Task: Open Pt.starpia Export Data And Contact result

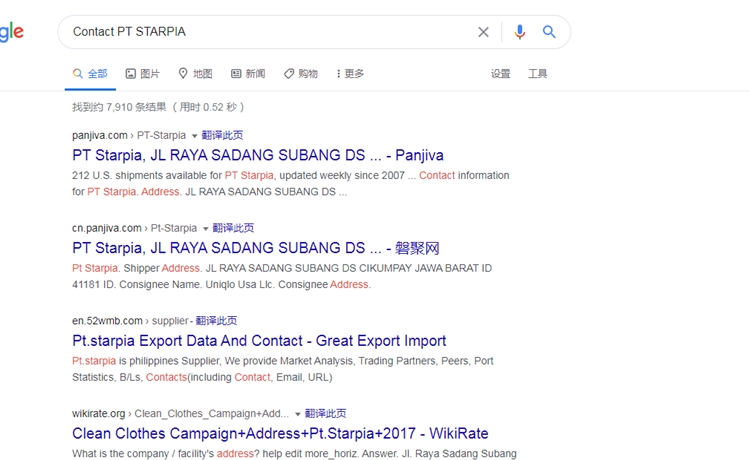Action: point(259,340)
